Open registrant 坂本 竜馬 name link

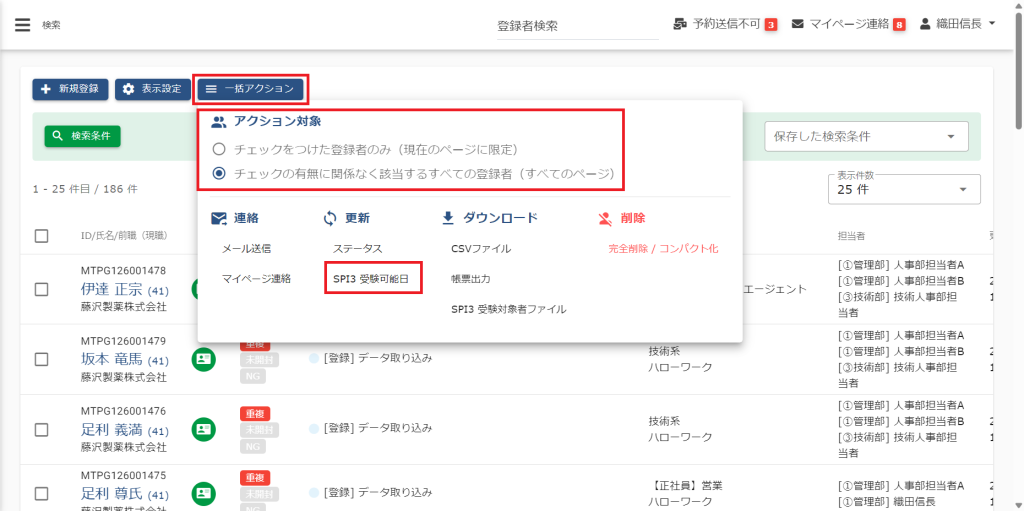[x=112, y=359]
